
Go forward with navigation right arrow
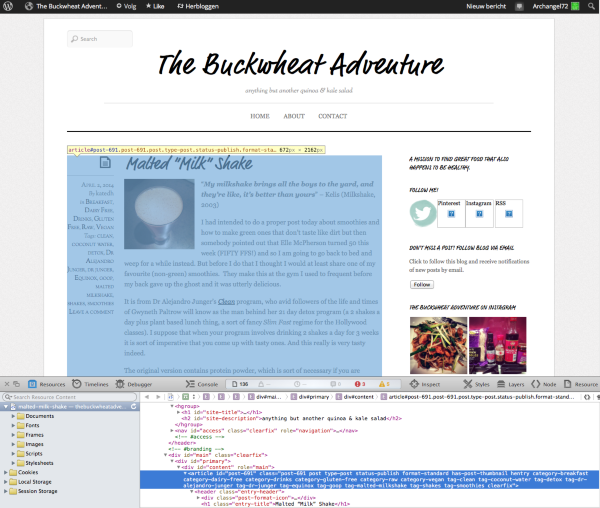[158, 397]
